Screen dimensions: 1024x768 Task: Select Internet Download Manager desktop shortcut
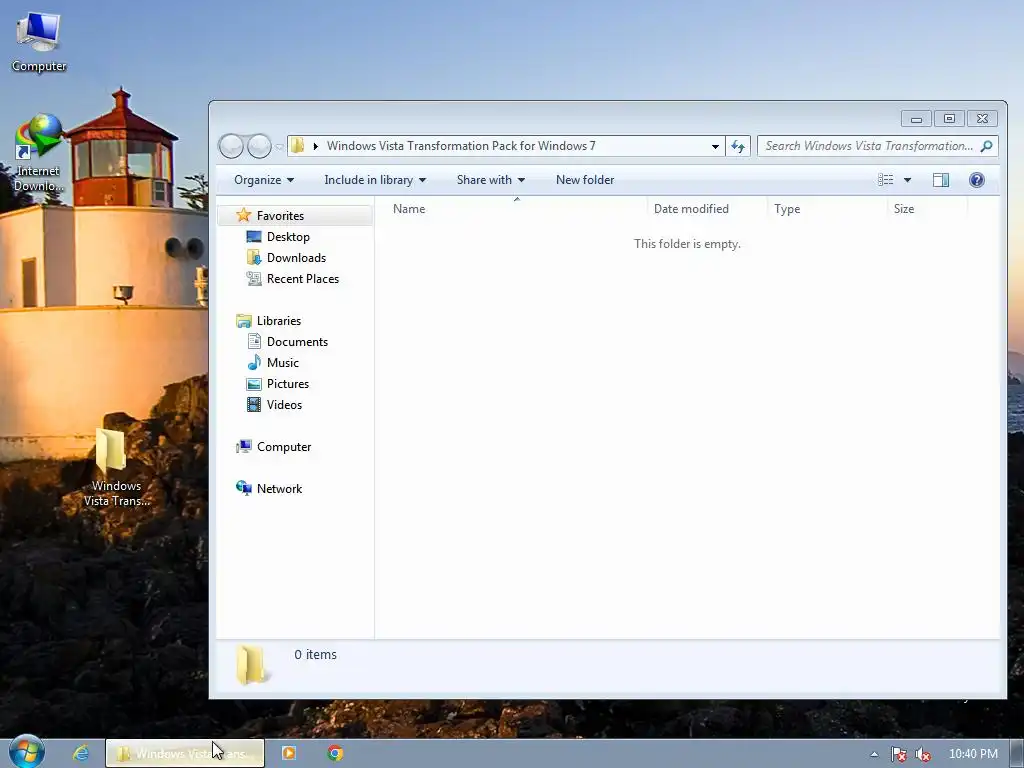39,153
